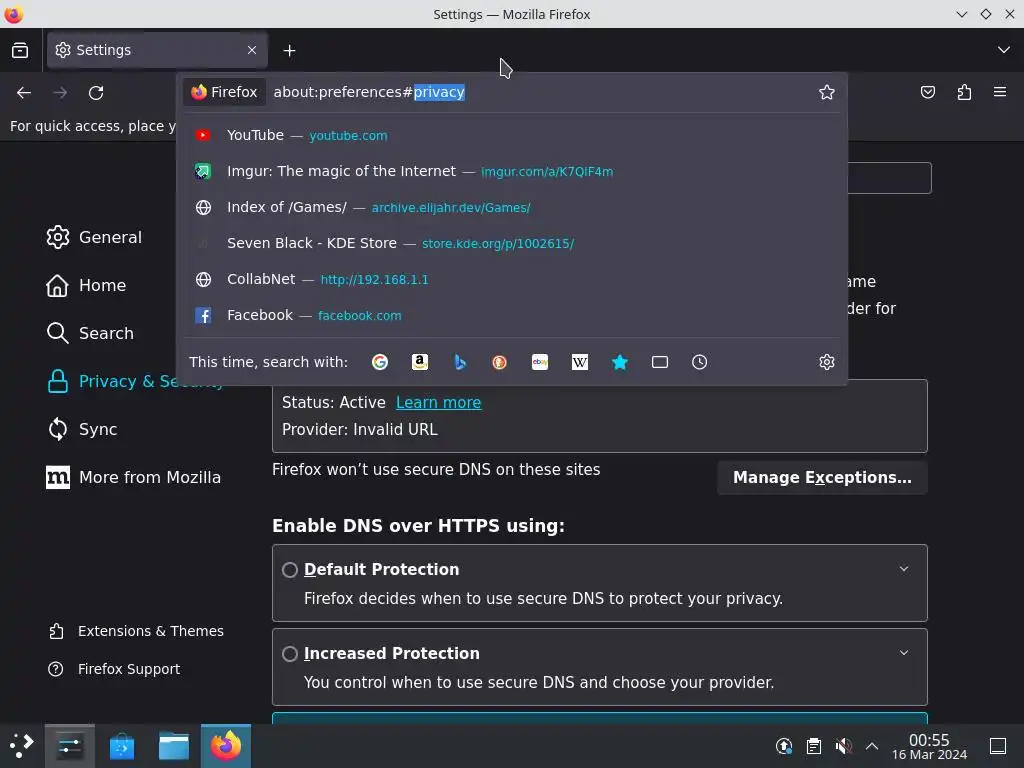Go back to previous page
This screenshot has height=768, width=1024.
[24, 93]
